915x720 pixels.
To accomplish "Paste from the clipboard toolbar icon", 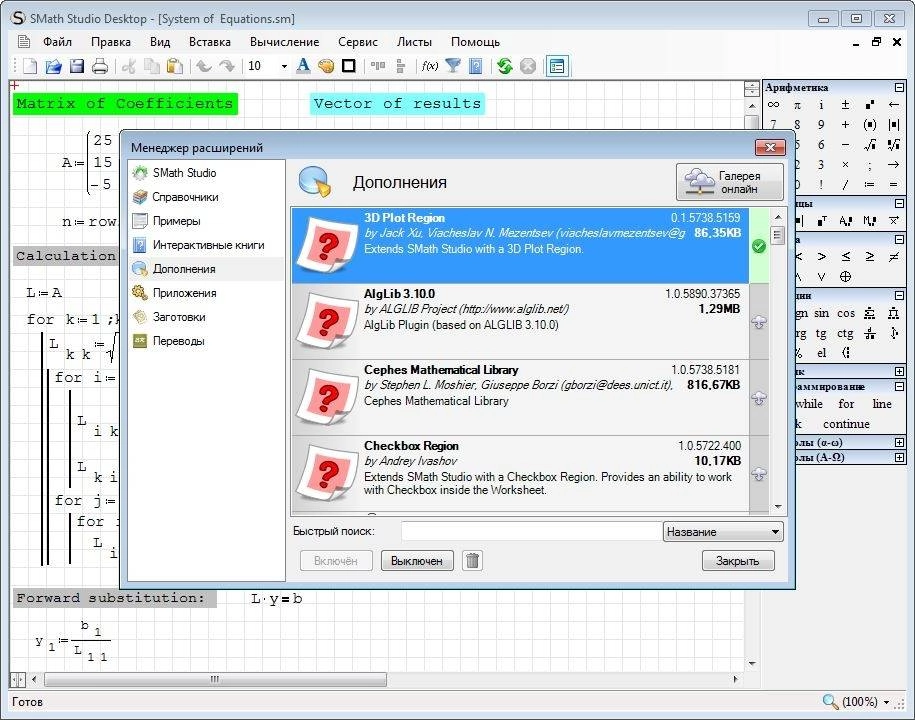I will click(174, 66).
